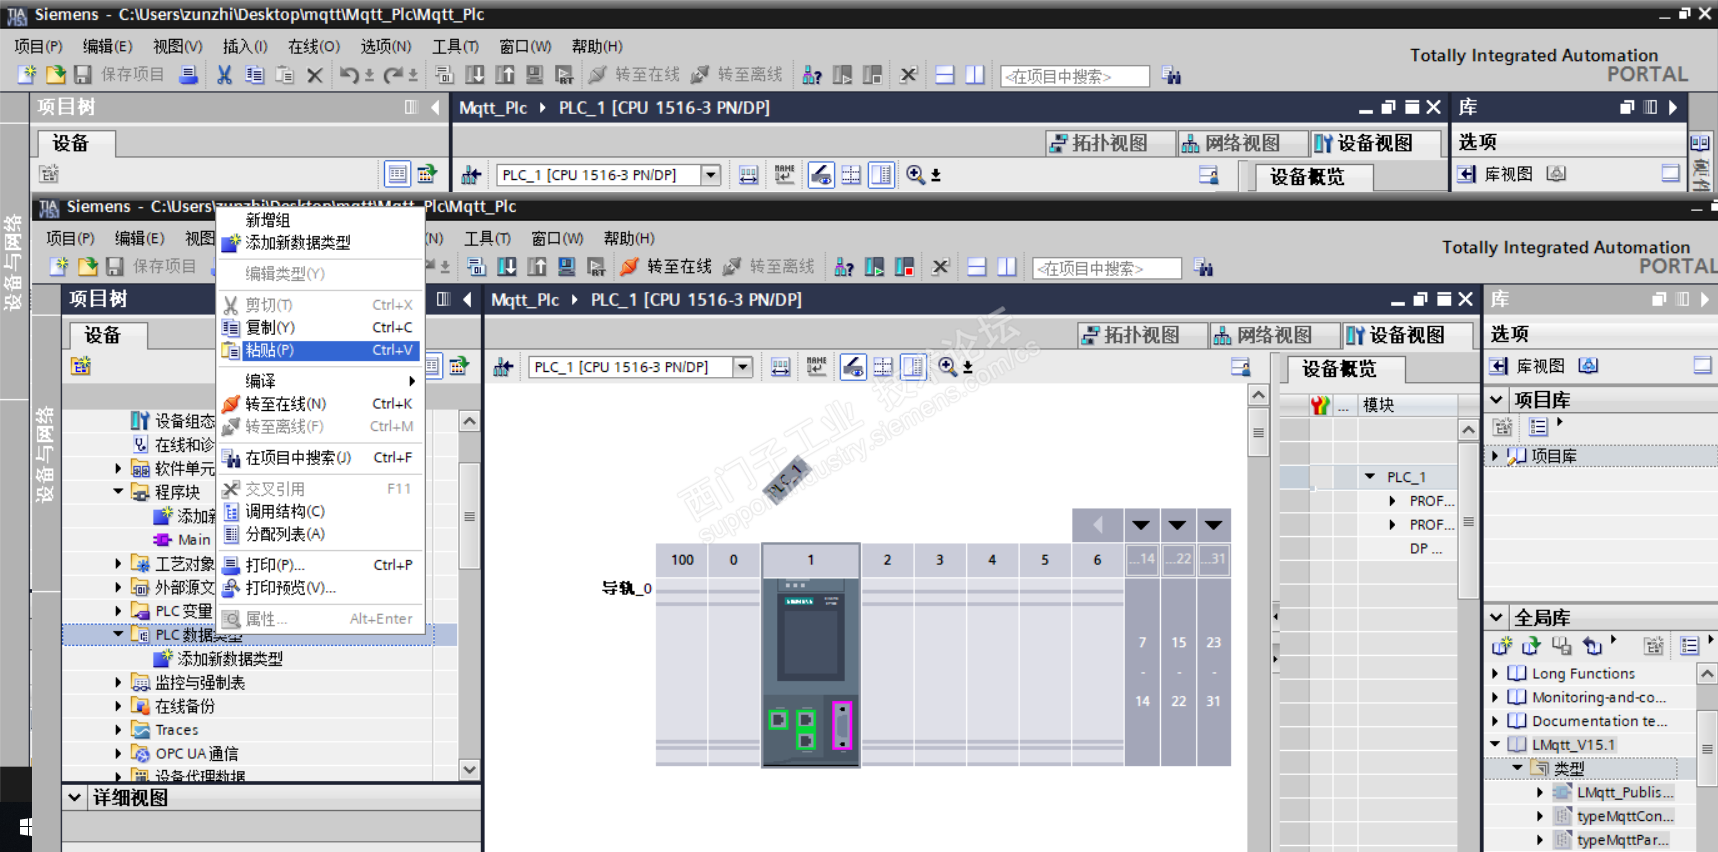Expand the Traces tree node

[x=118, y=730]
